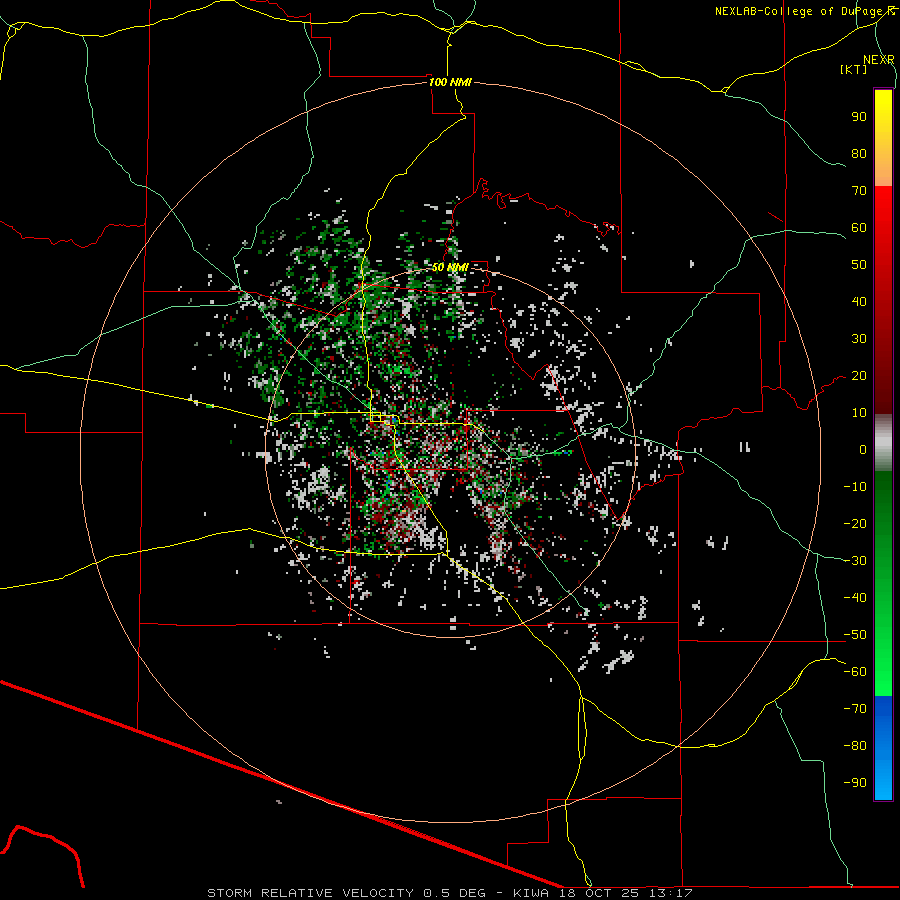Pick the "-70" value on the velocity scale
The height and width of the screenshot is (900, 900).
[855, 709]
